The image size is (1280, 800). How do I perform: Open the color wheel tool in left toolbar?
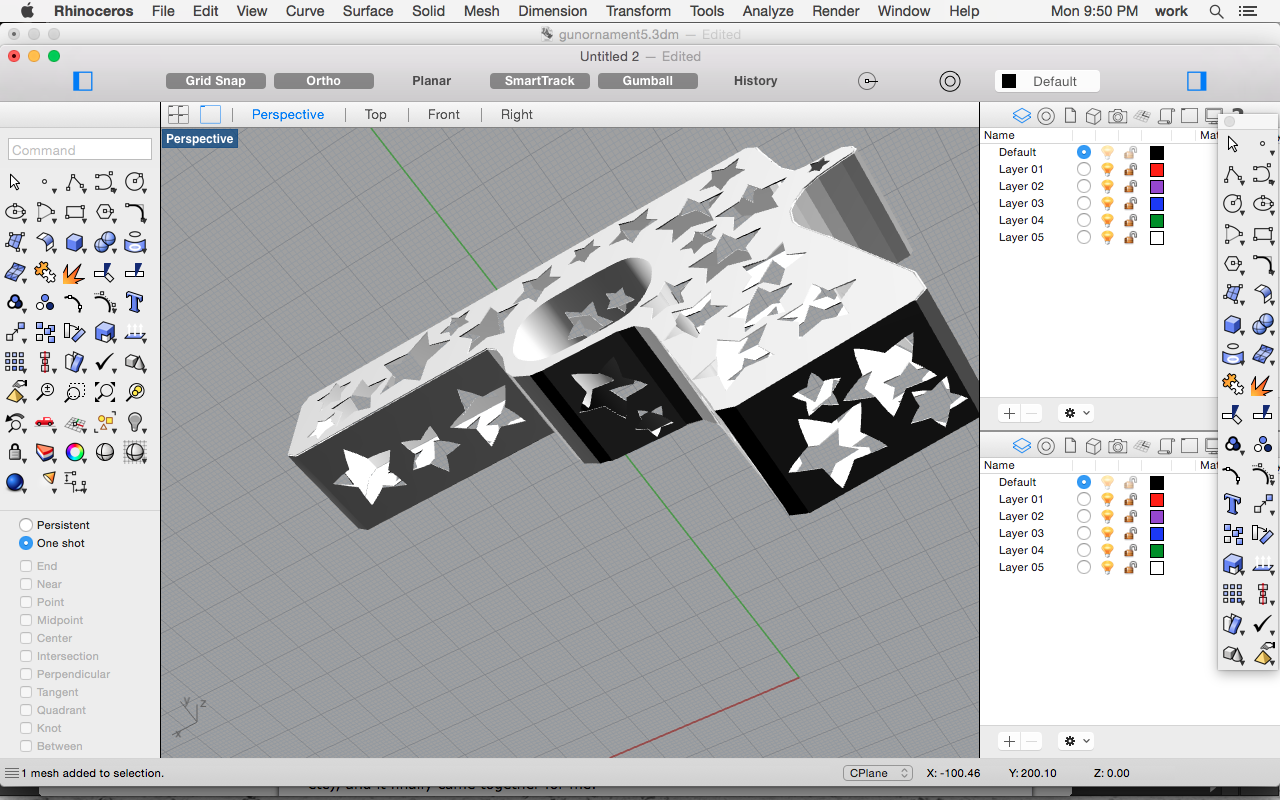click(x=75, y=452)
